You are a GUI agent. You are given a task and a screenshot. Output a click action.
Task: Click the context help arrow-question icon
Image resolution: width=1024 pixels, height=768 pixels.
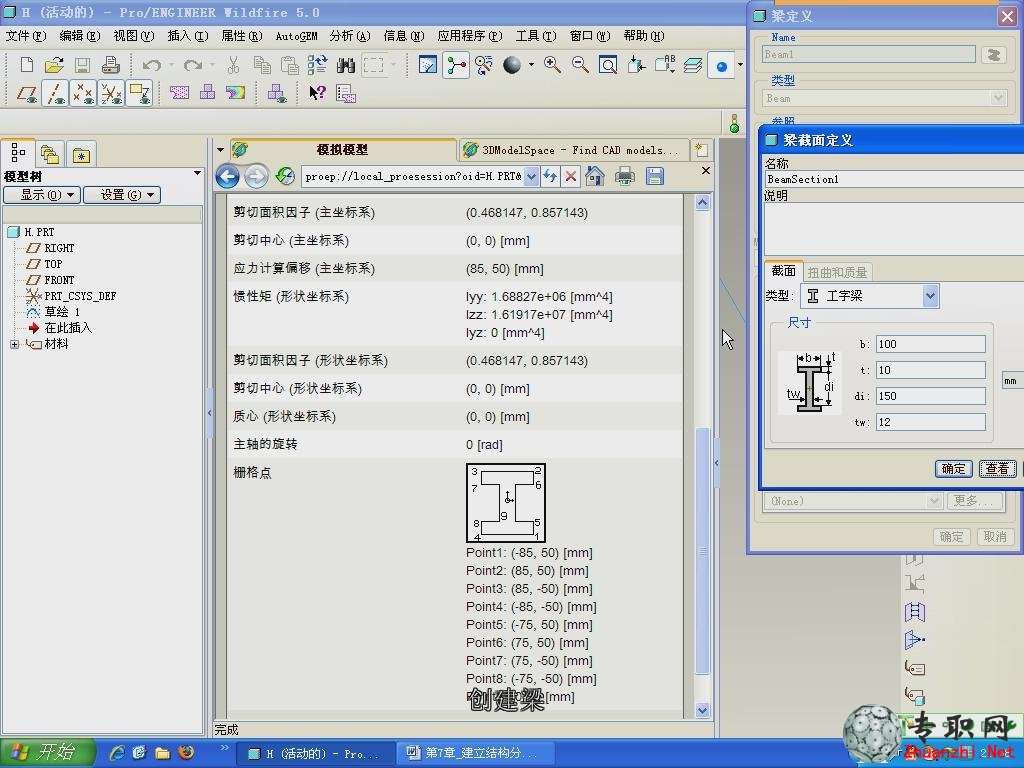coord(317,93)
